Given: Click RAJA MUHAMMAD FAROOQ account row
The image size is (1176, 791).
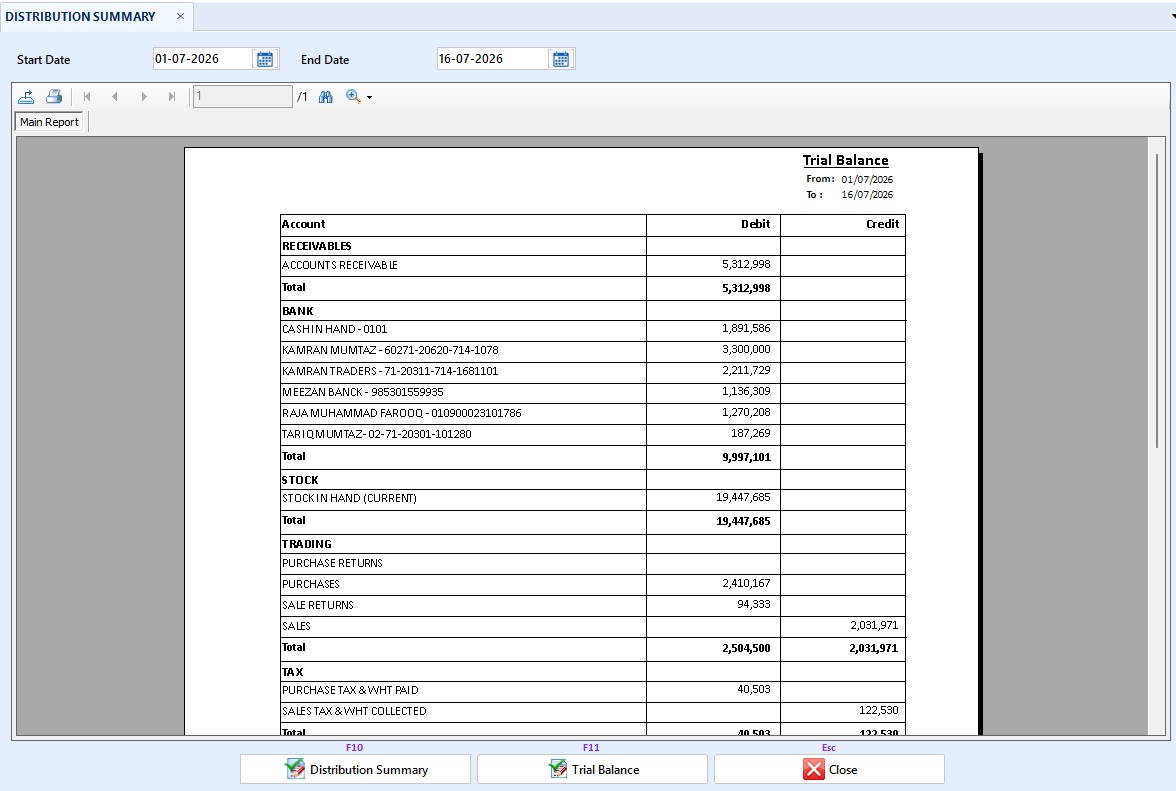Looking at the screenshot, I should click(592, 413).
